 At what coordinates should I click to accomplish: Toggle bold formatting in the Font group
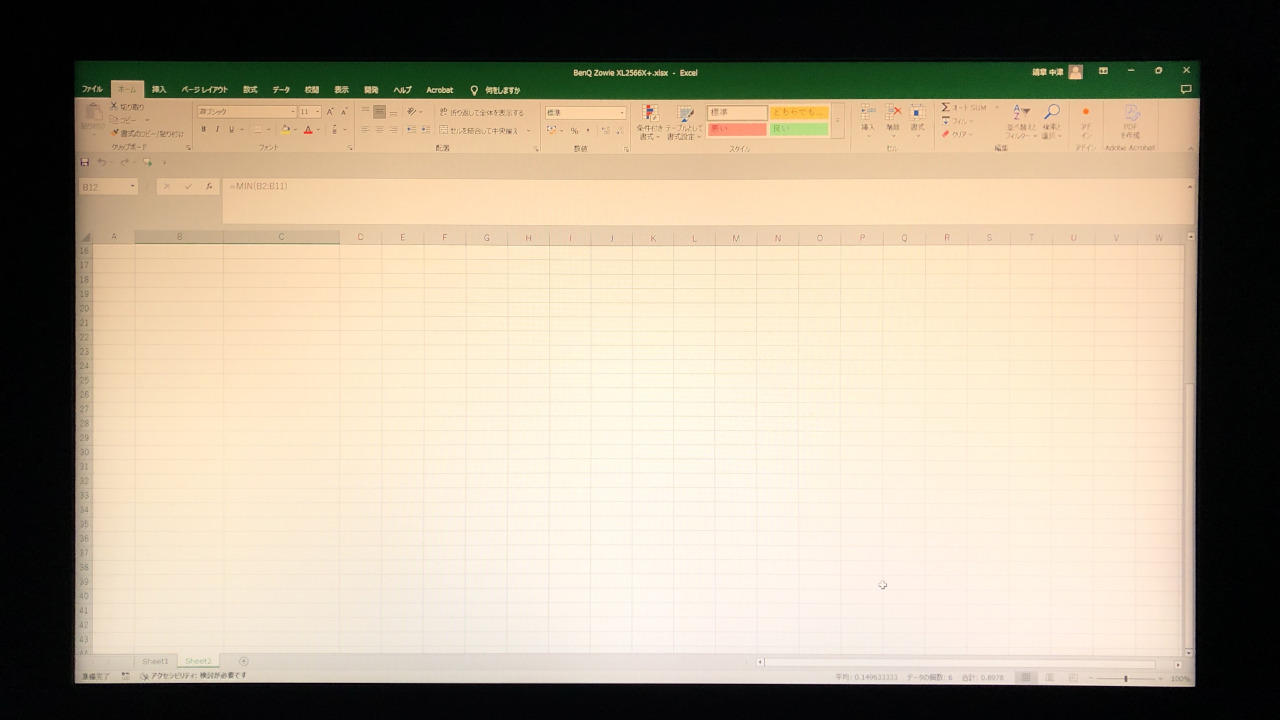pos(204,129)
